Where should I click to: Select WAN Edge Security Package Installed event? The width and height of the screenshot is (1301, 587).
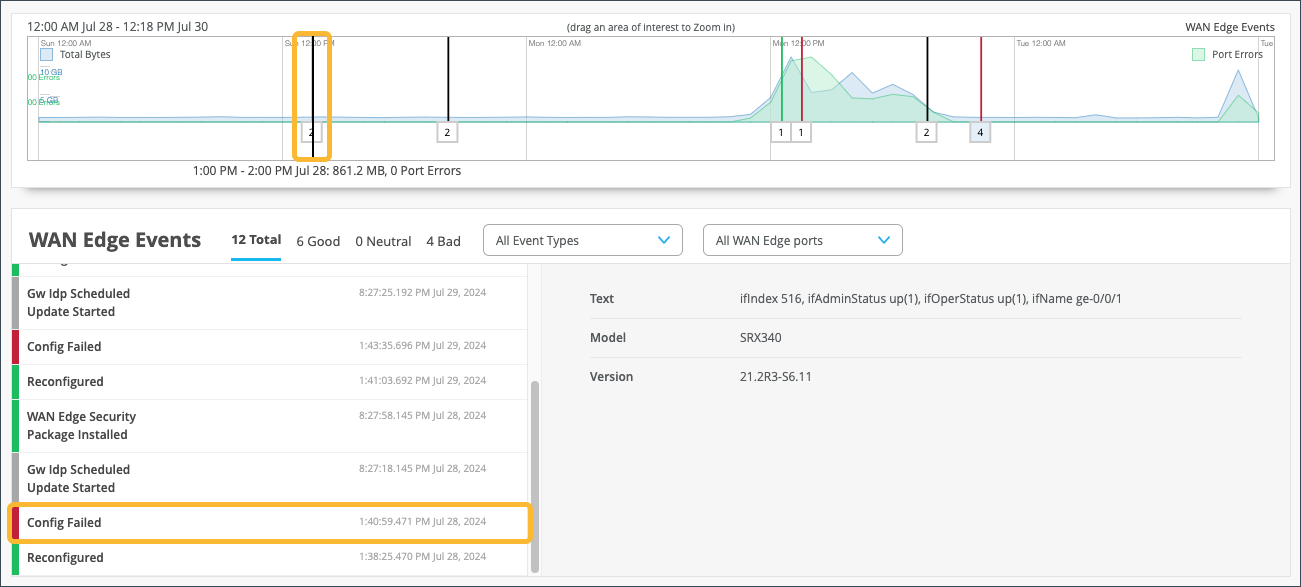(268, 425)
